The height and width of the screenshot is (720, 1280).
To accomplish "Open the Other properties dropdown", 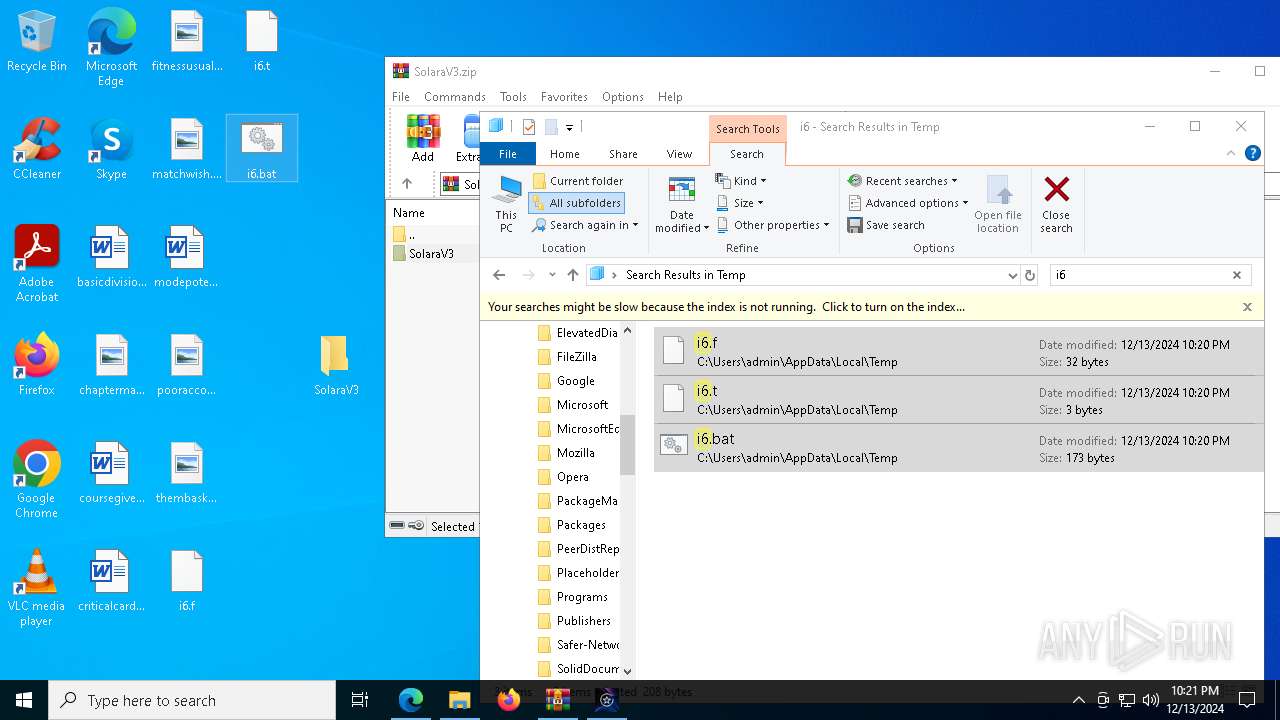I will (773, 225).
